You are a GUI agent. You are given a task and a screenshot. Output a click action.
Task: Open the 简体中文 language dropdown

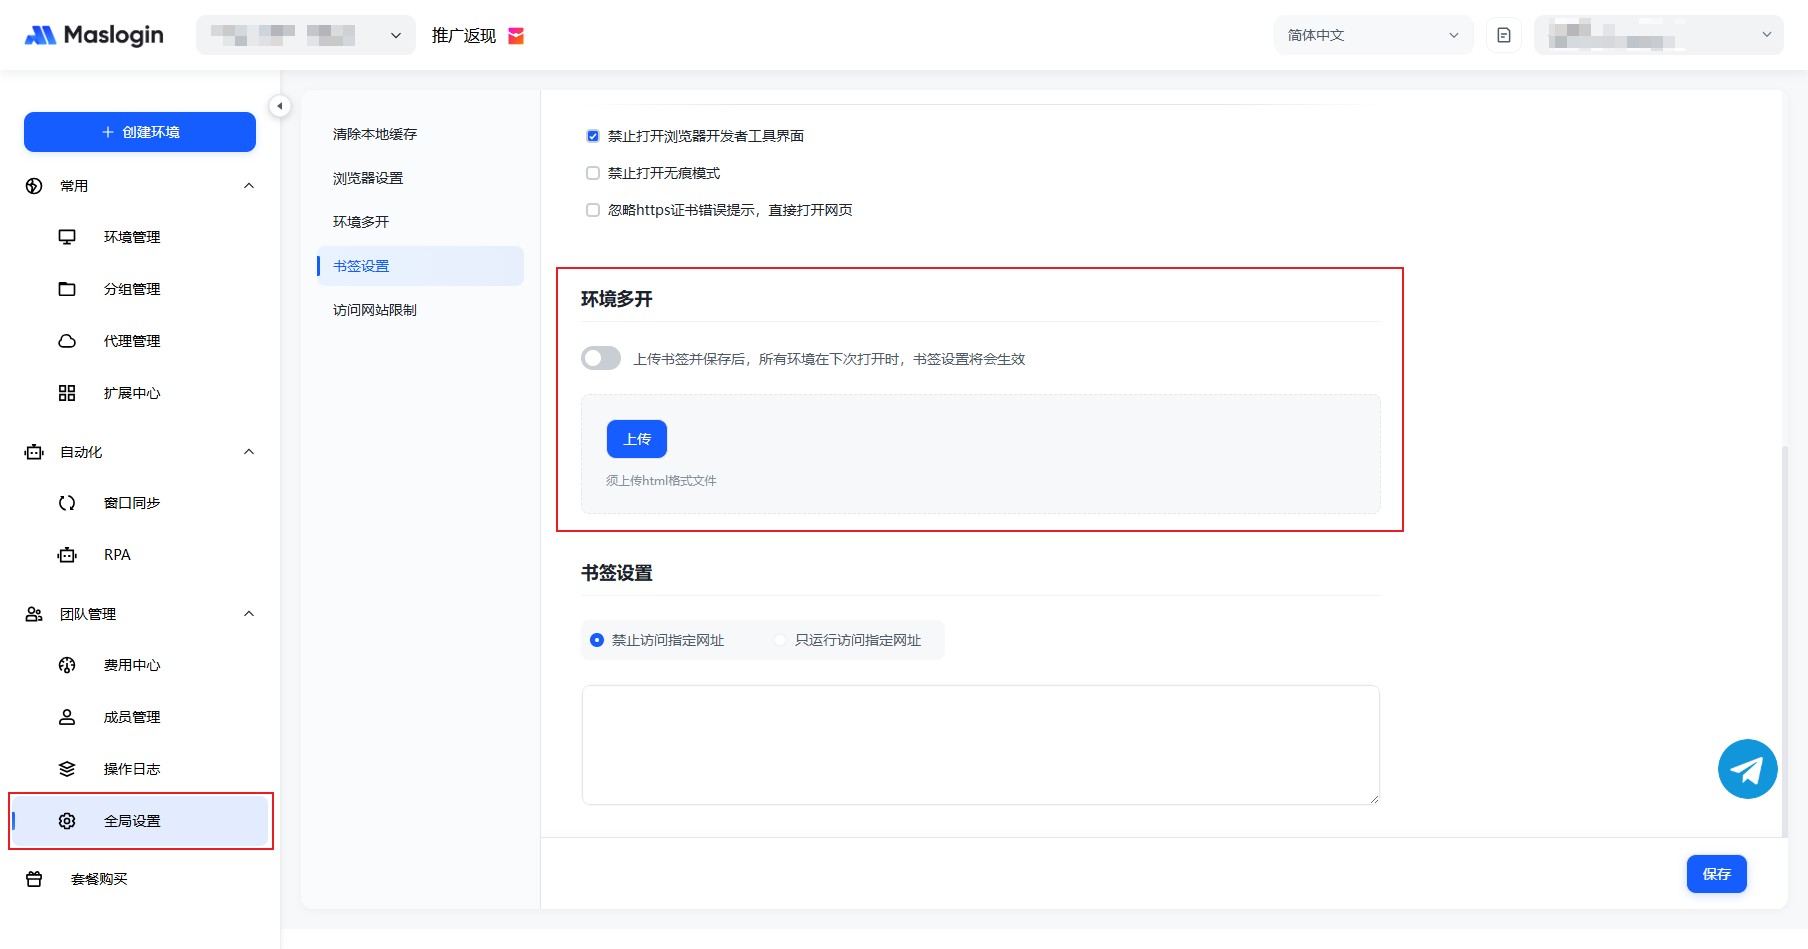[1372, 35]
